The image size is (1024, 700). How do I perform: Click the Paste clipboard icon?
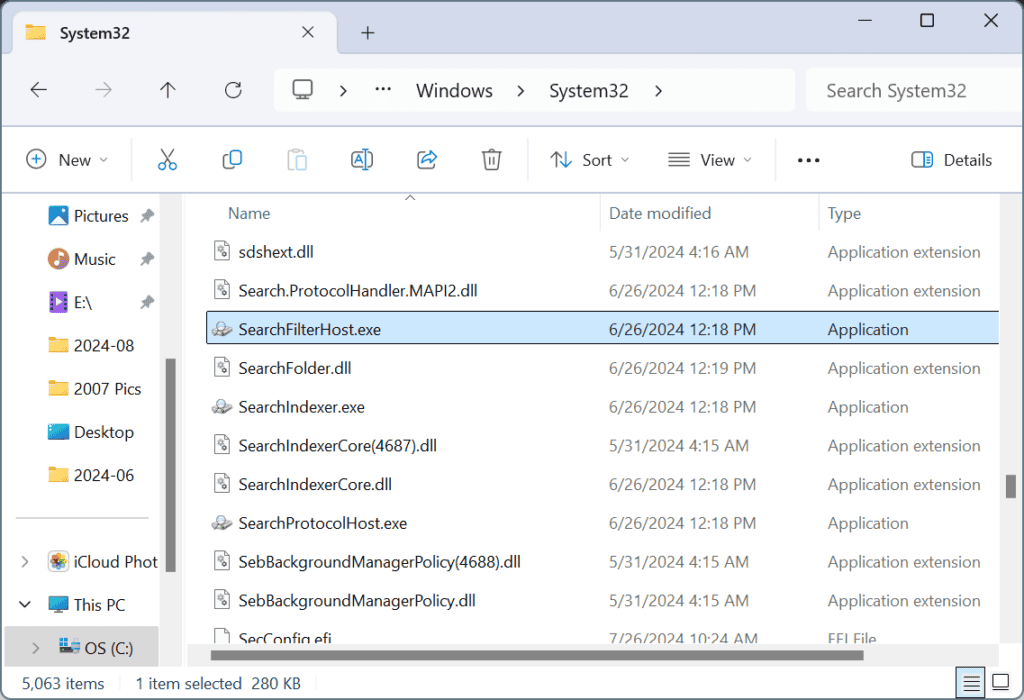[296, 160]
